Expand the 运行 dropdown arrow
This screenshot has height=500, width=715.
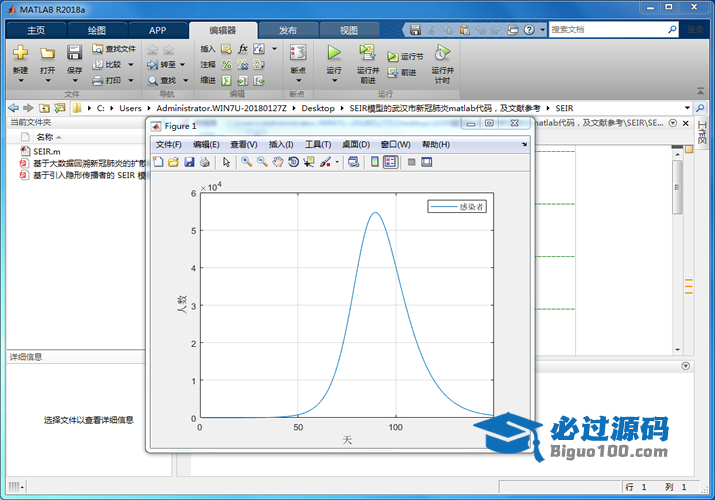334,81
